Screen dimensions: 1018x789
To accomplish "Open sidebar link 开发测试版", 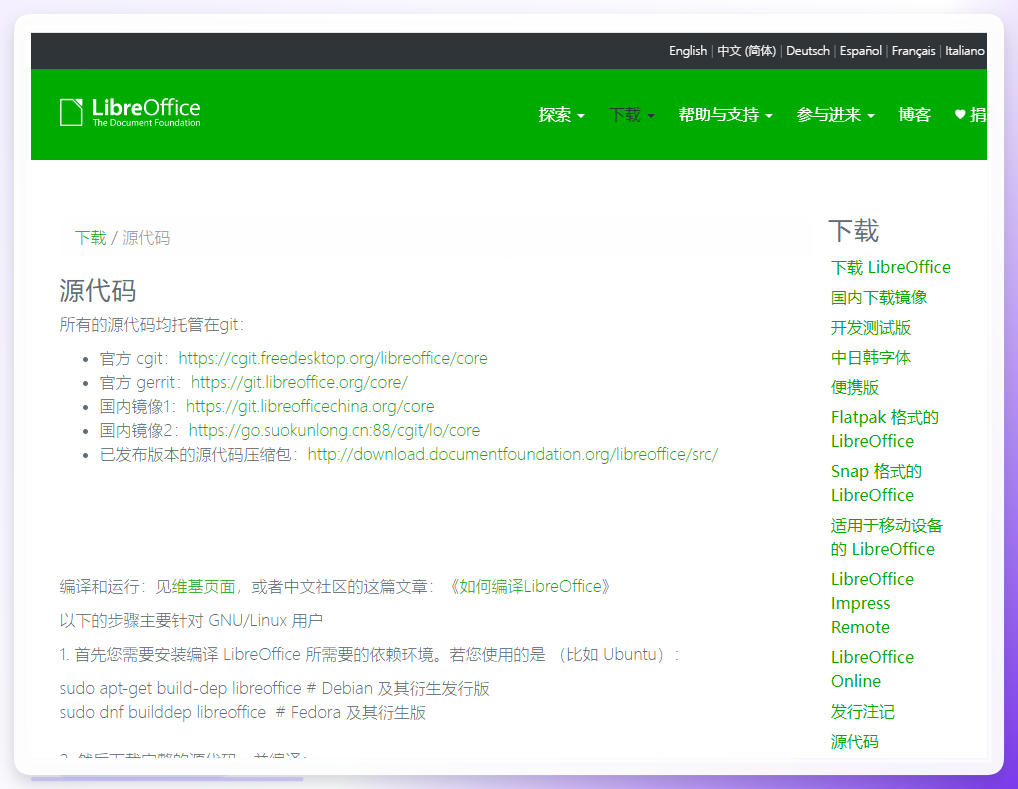I will pyautogui.click(x=871, y=327).
